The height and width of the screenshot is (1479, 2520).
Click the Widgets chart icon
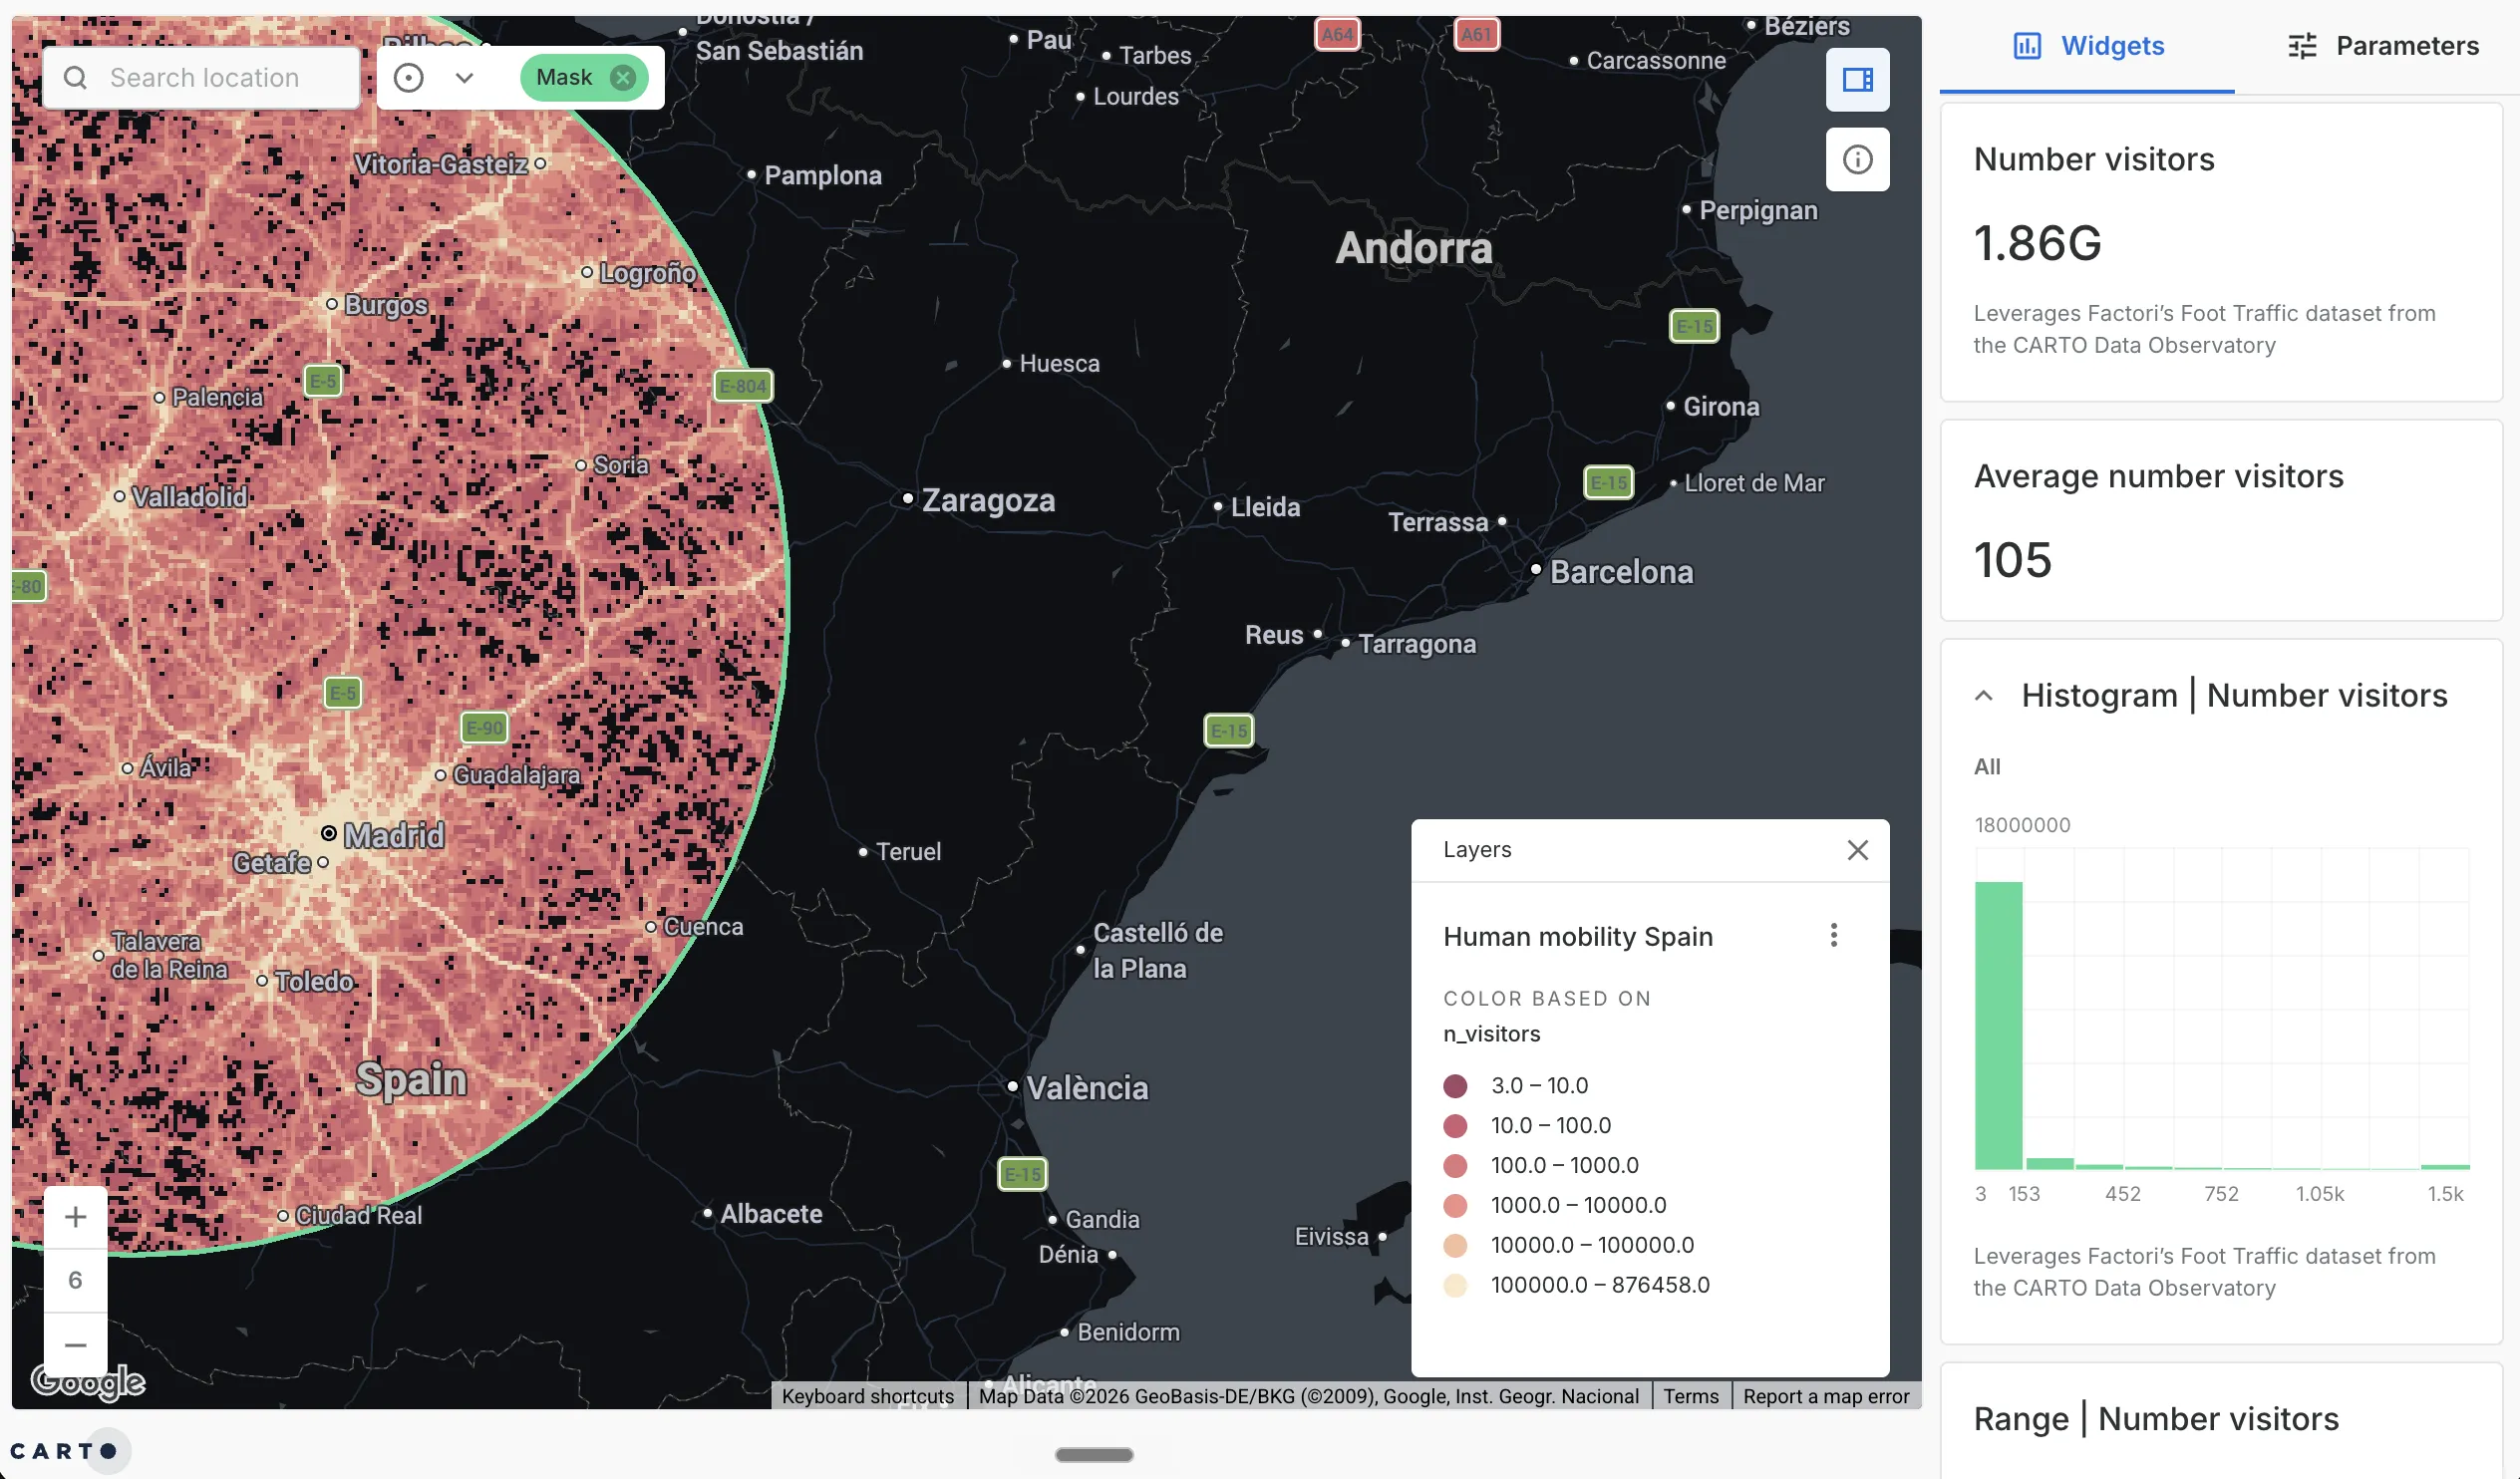tap(2027, 46)
